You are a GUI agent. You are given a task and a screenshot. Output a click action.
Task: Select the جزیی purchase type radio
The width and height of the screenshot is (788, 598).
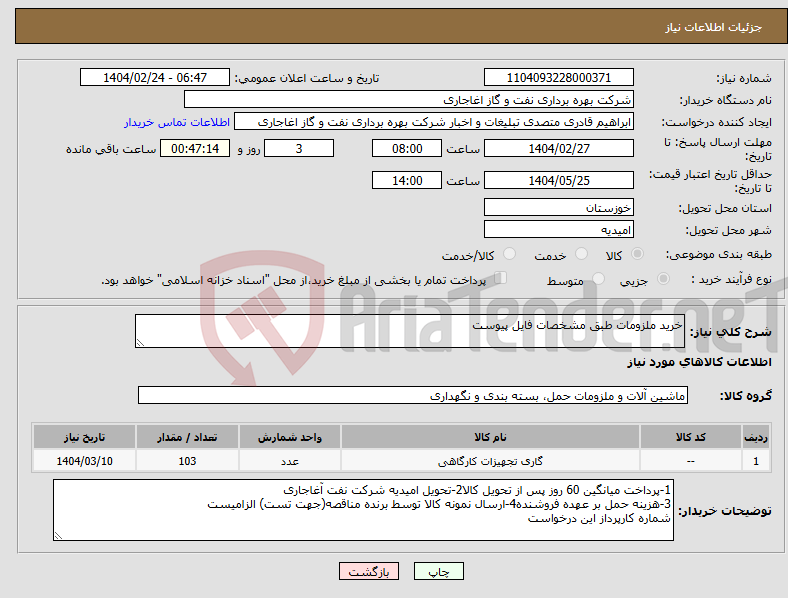[x=663, y=278]
